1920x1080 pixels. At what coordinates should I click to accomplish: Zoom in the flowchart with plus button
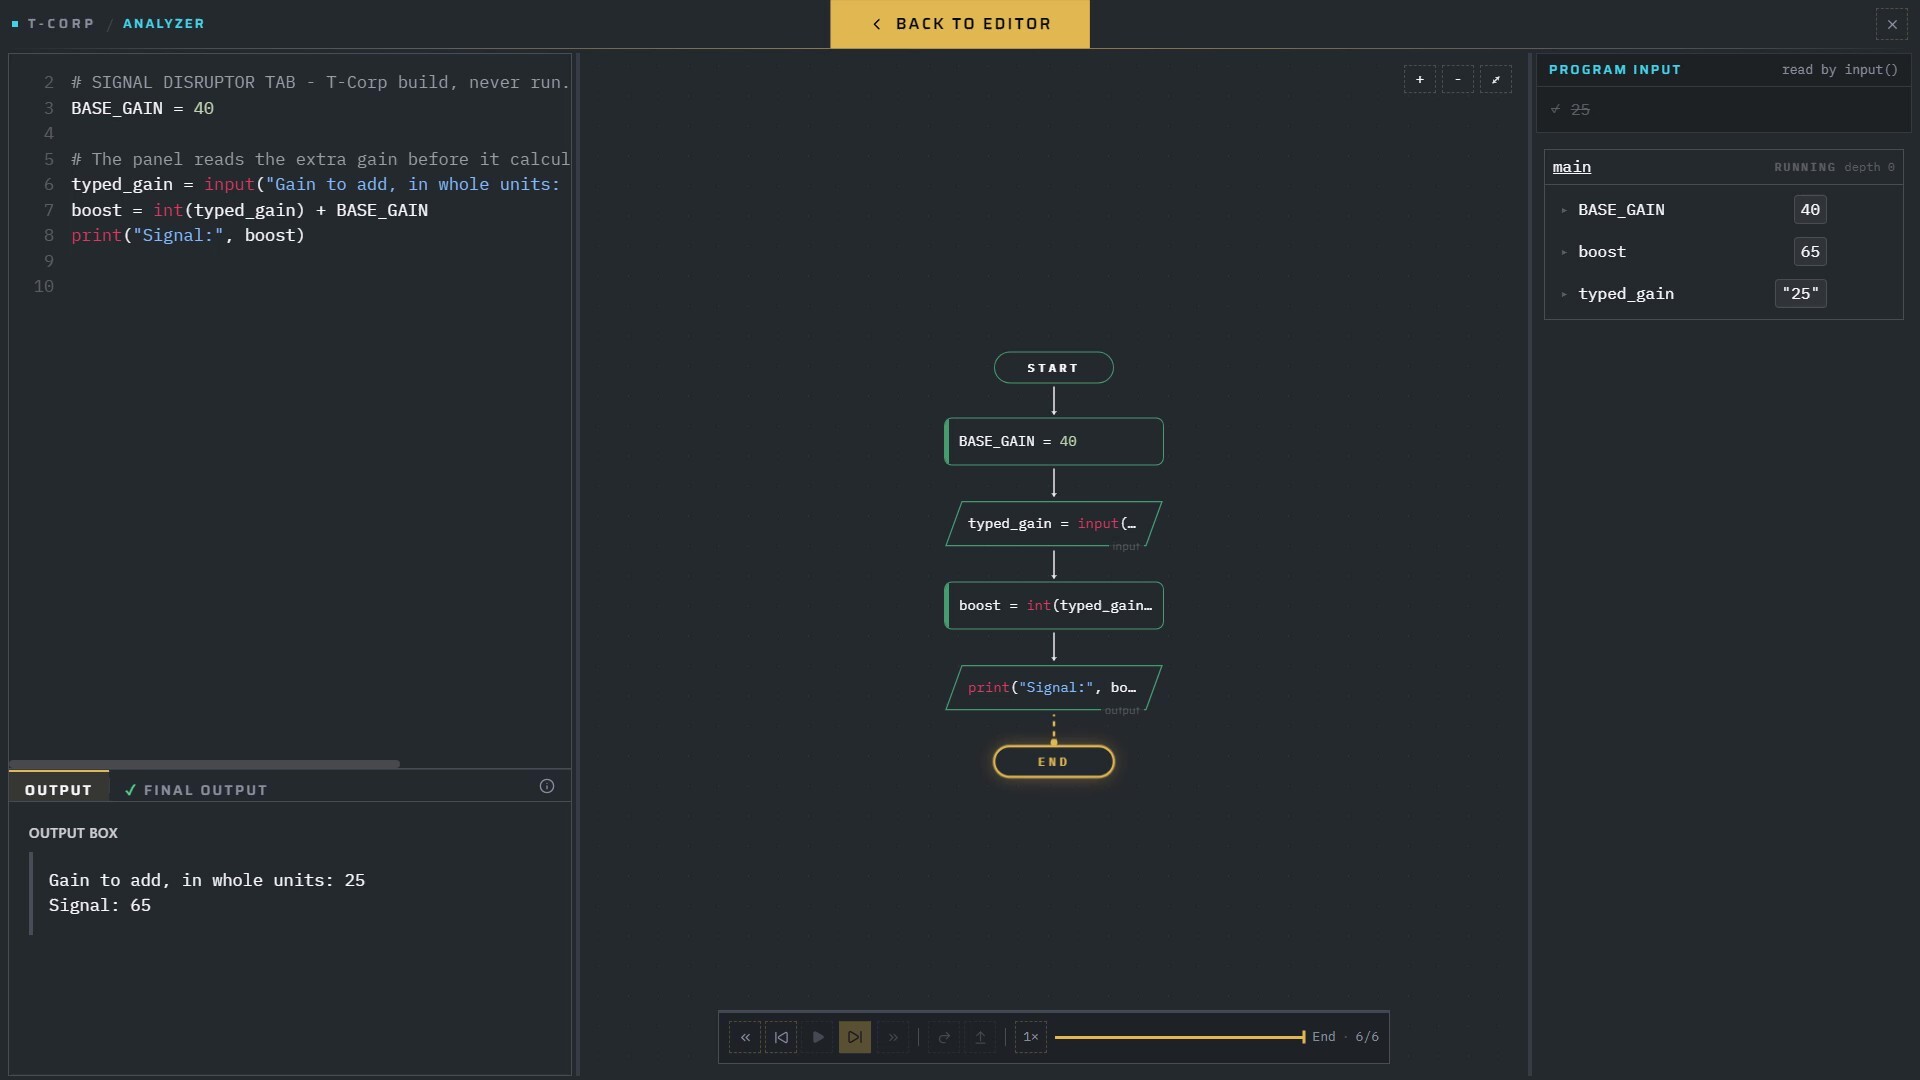(x=1419, y=79)
